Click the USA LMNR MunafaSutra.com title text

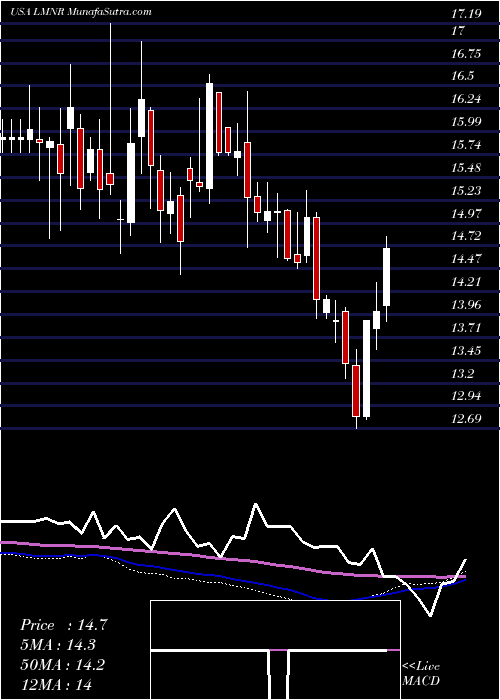tap(80, 12)
